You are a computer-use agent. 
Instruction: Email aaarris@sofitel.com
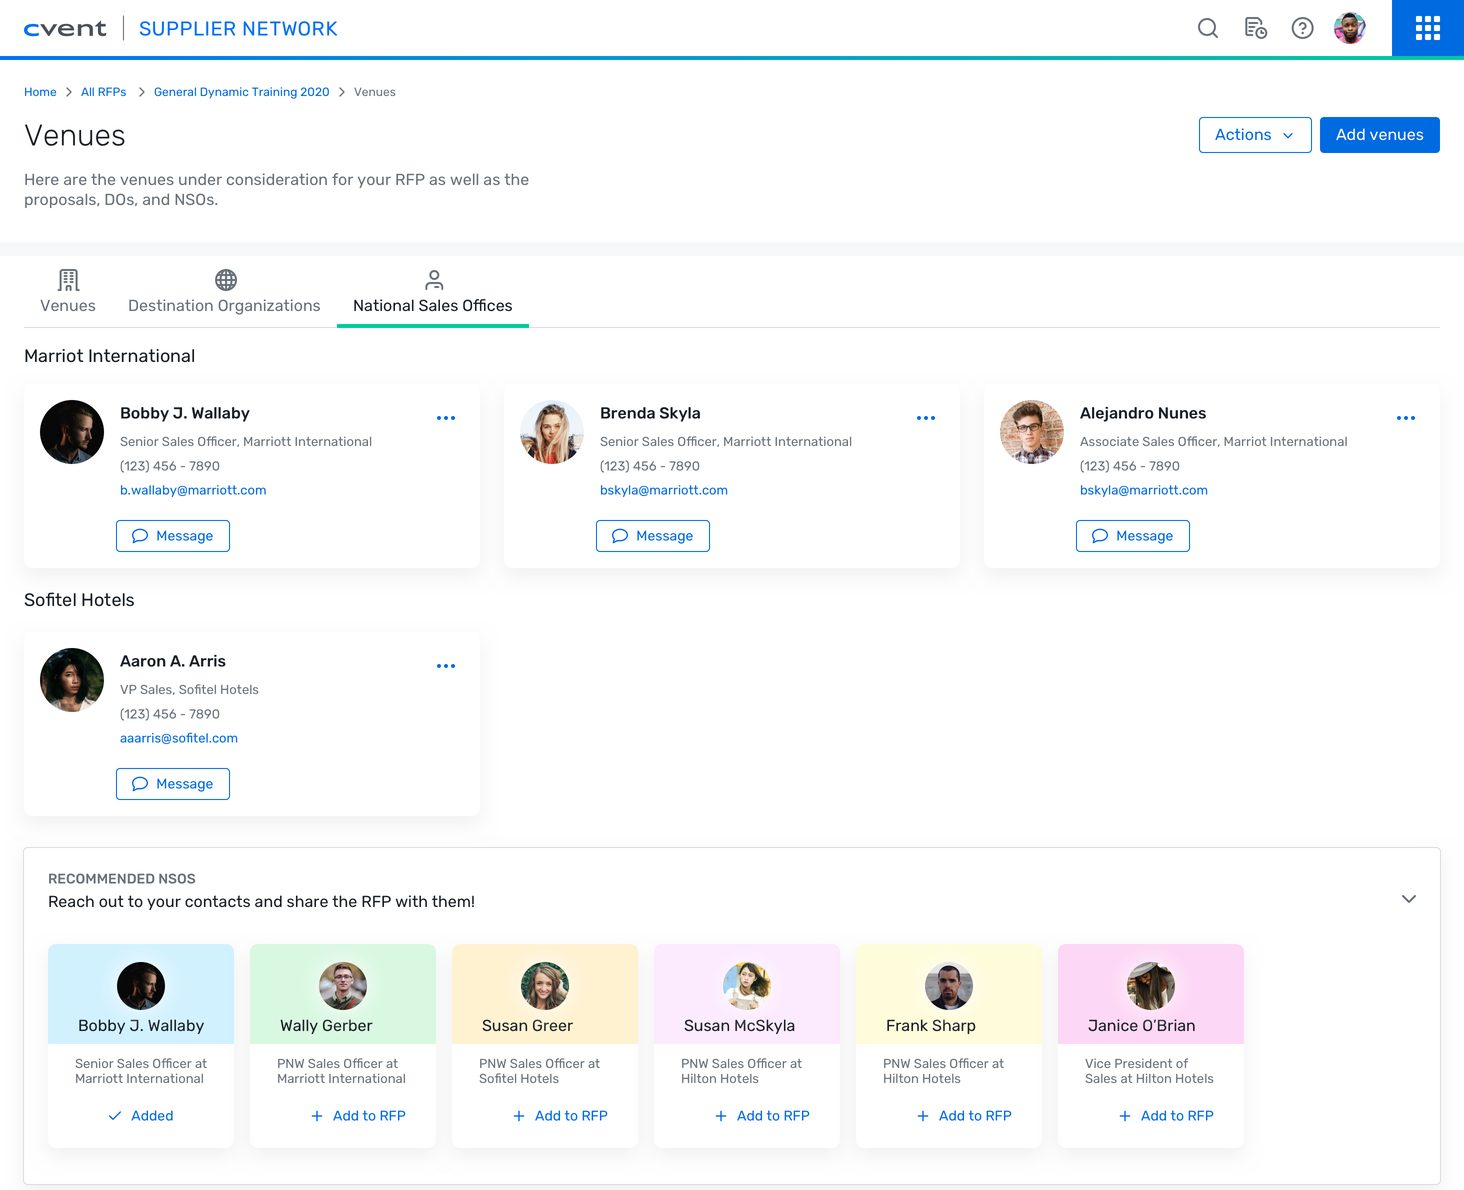coord(179,738)
